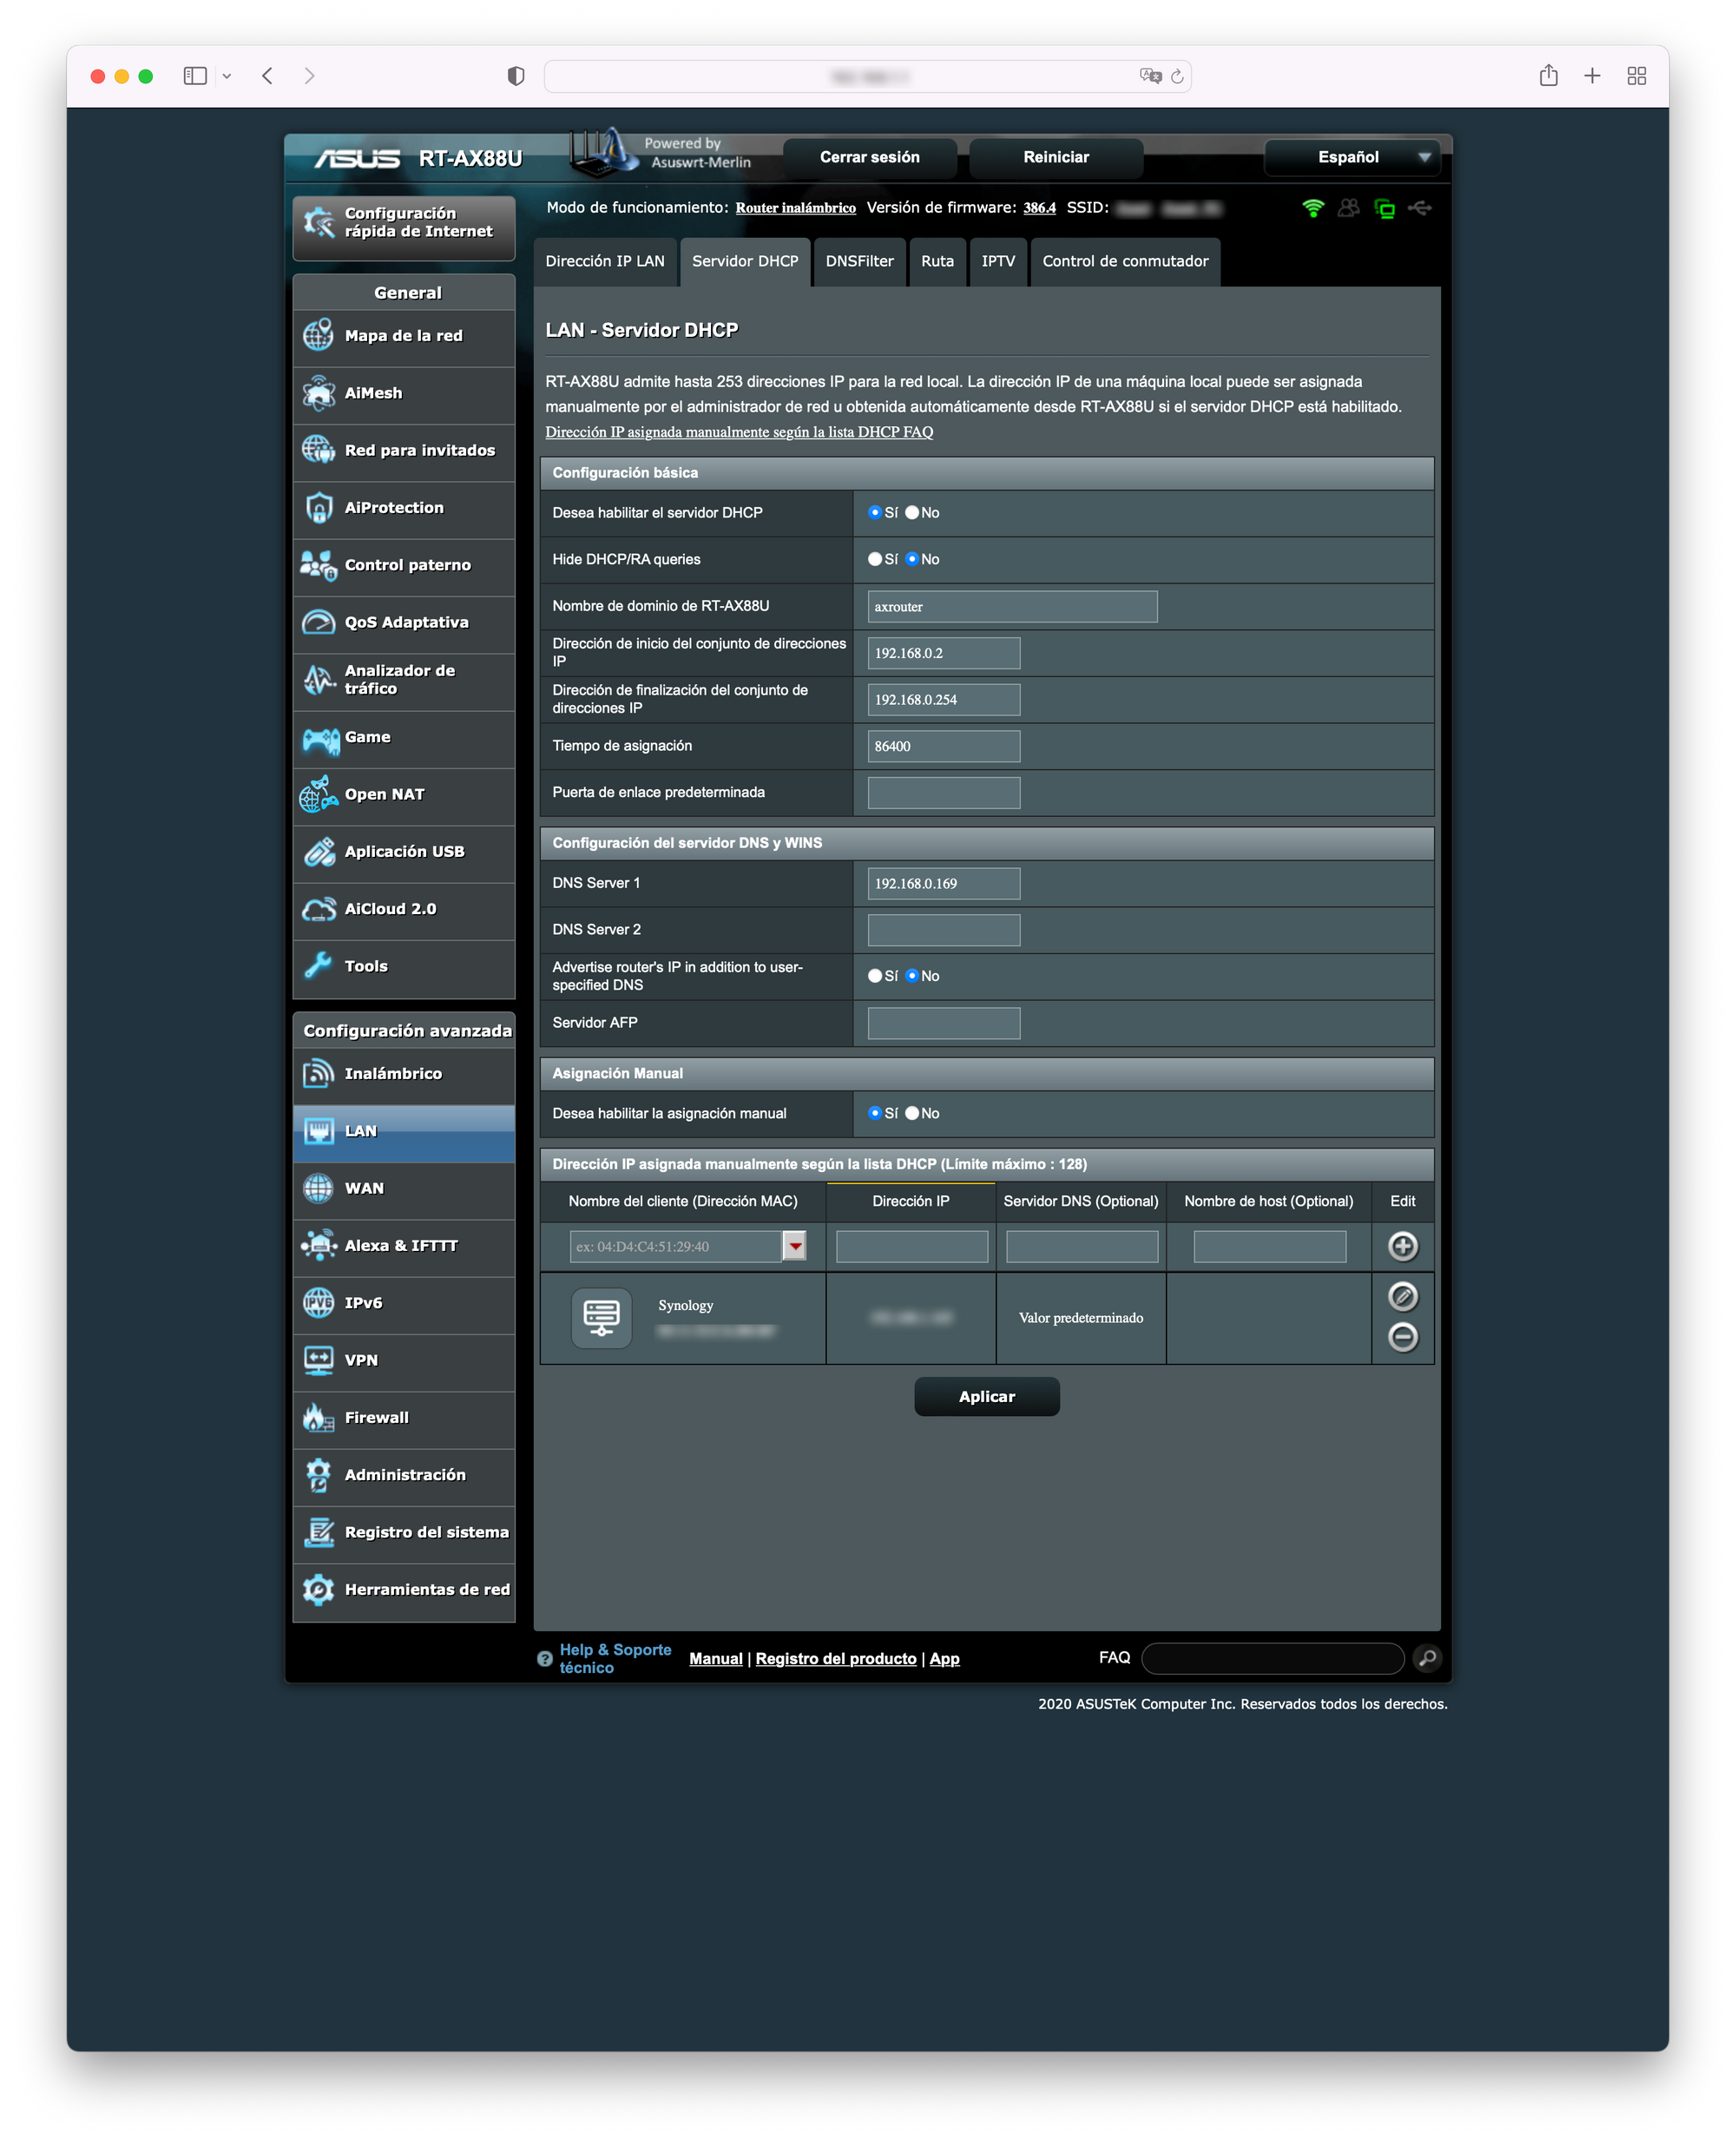The height and width of the screenshot is (2140, 1736).
Task: Open Control paterno icon
Action: point(318,565)
